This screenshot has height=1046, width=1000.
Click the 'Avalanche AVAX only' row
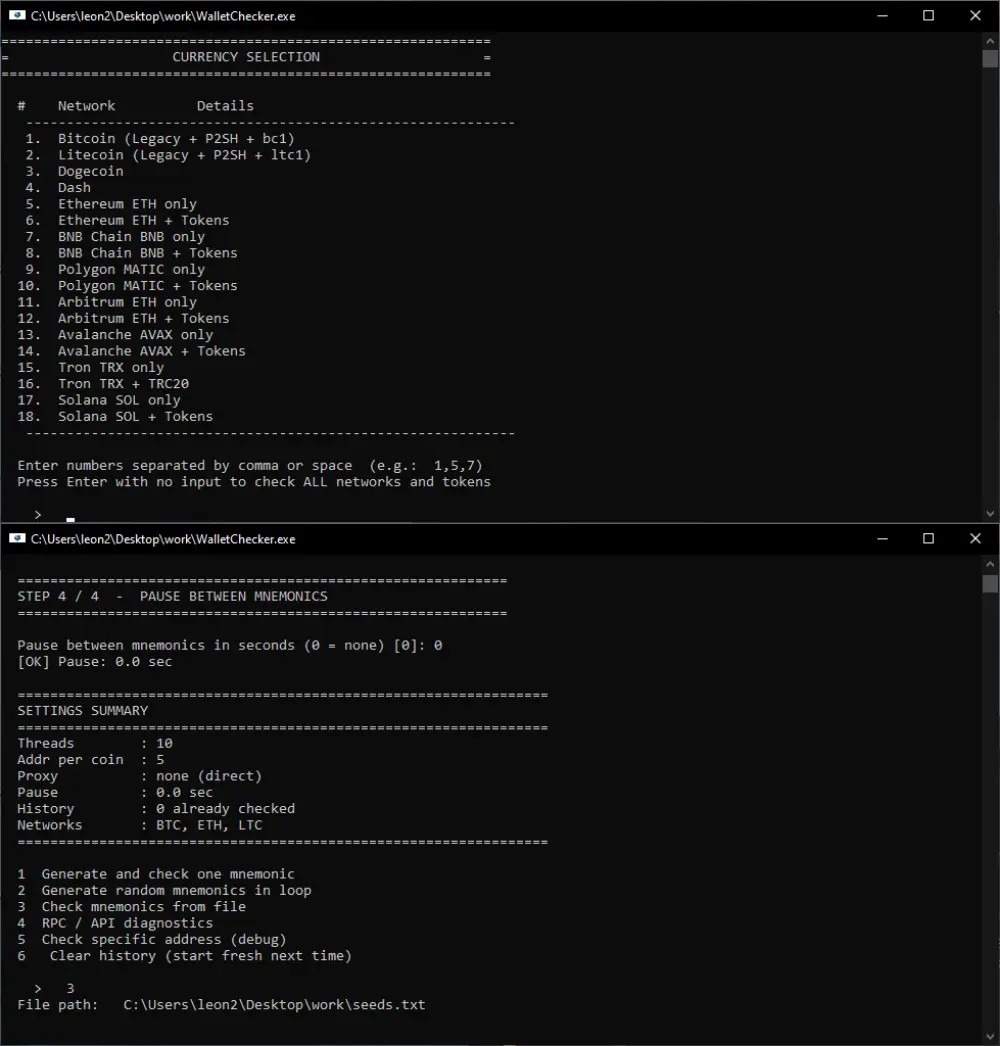[115, 335]
